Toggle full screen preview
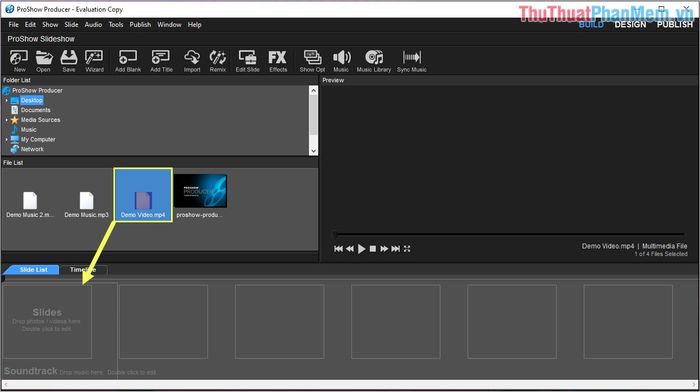 (407, 249)
